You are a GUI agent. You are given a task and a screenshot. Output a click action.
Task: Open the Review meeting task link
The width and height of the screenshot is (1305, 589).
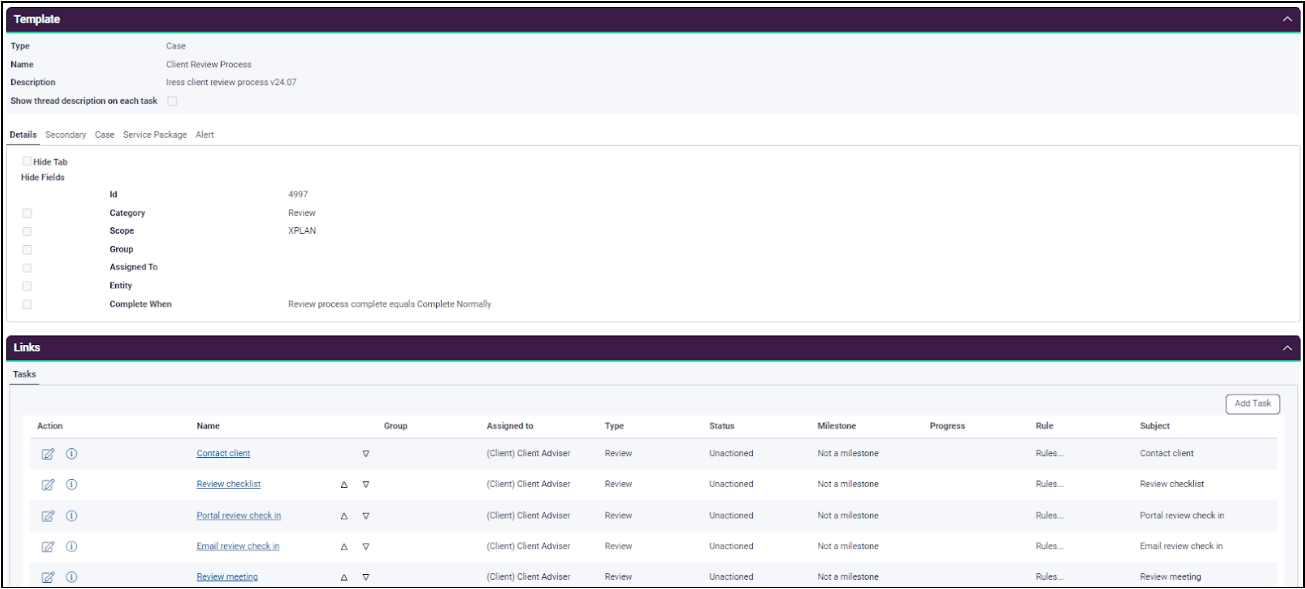point(227,577)
